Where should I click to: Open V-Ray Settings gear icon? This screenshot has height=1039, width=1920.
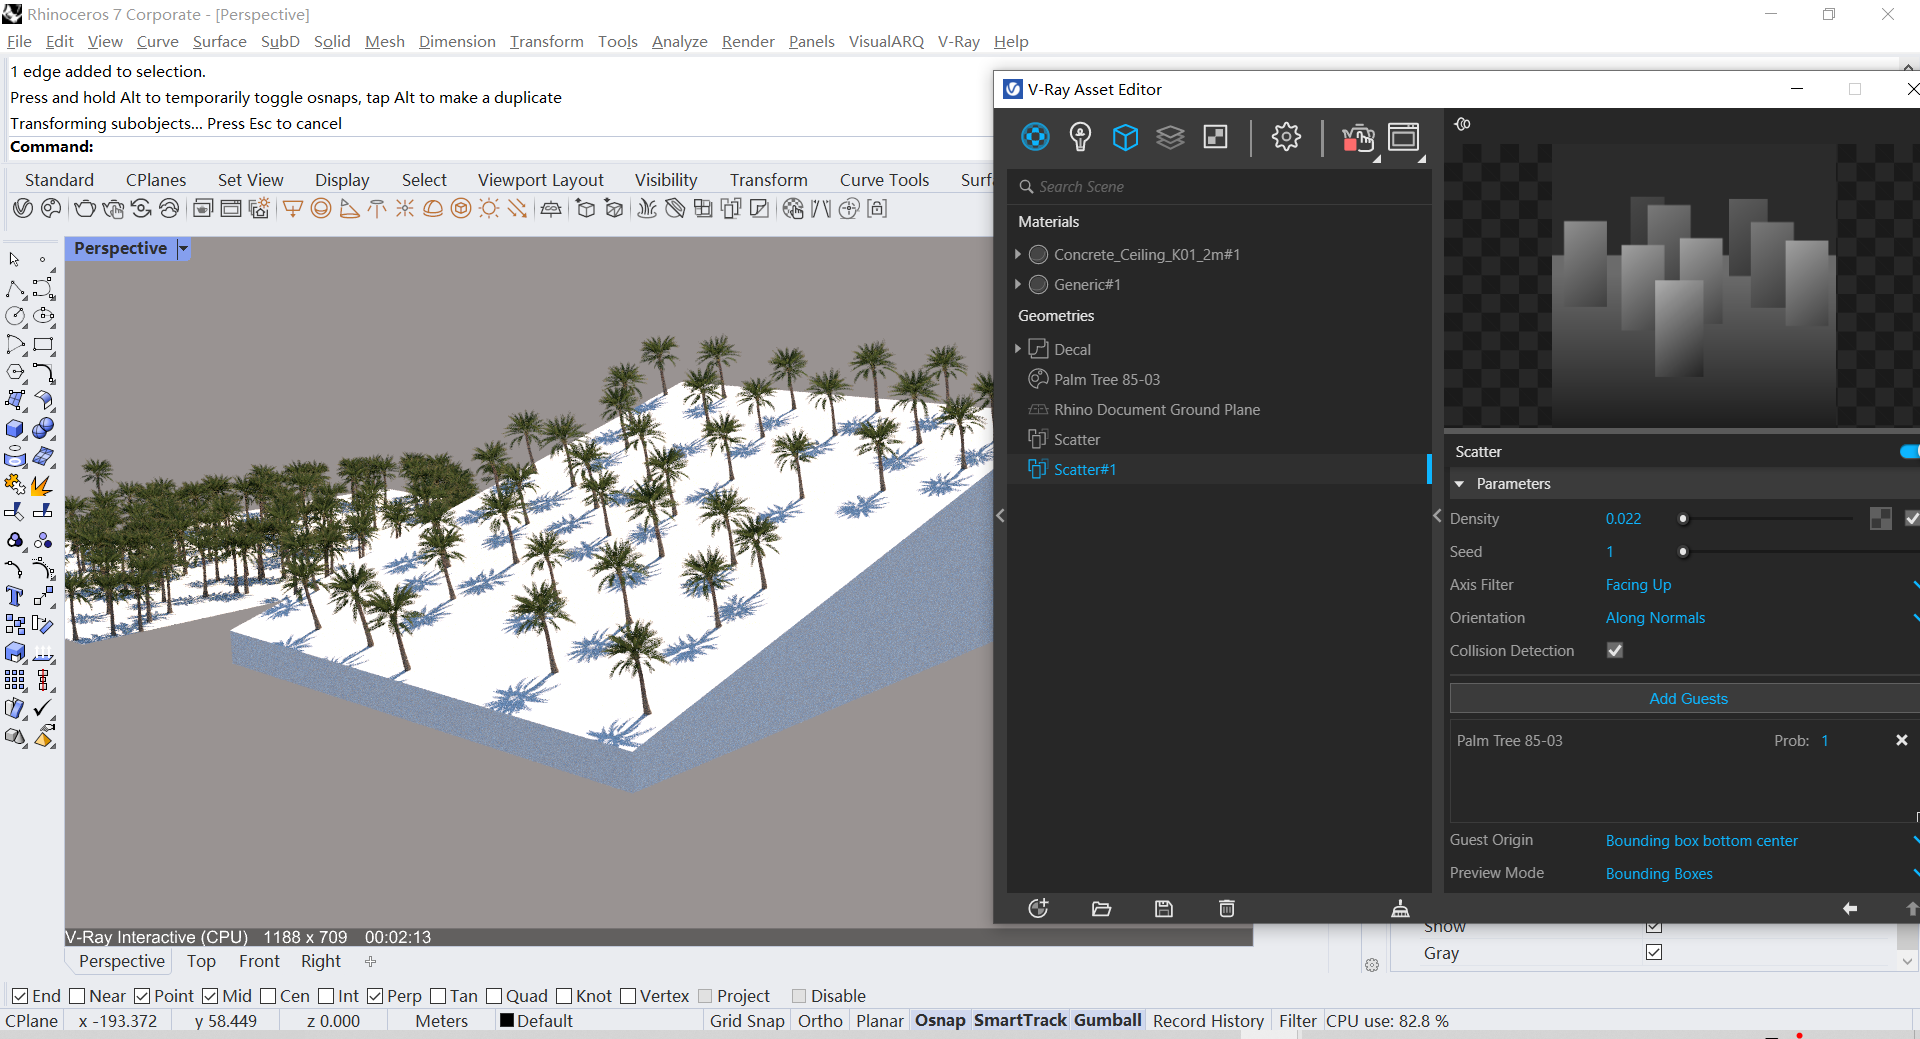1286,136
